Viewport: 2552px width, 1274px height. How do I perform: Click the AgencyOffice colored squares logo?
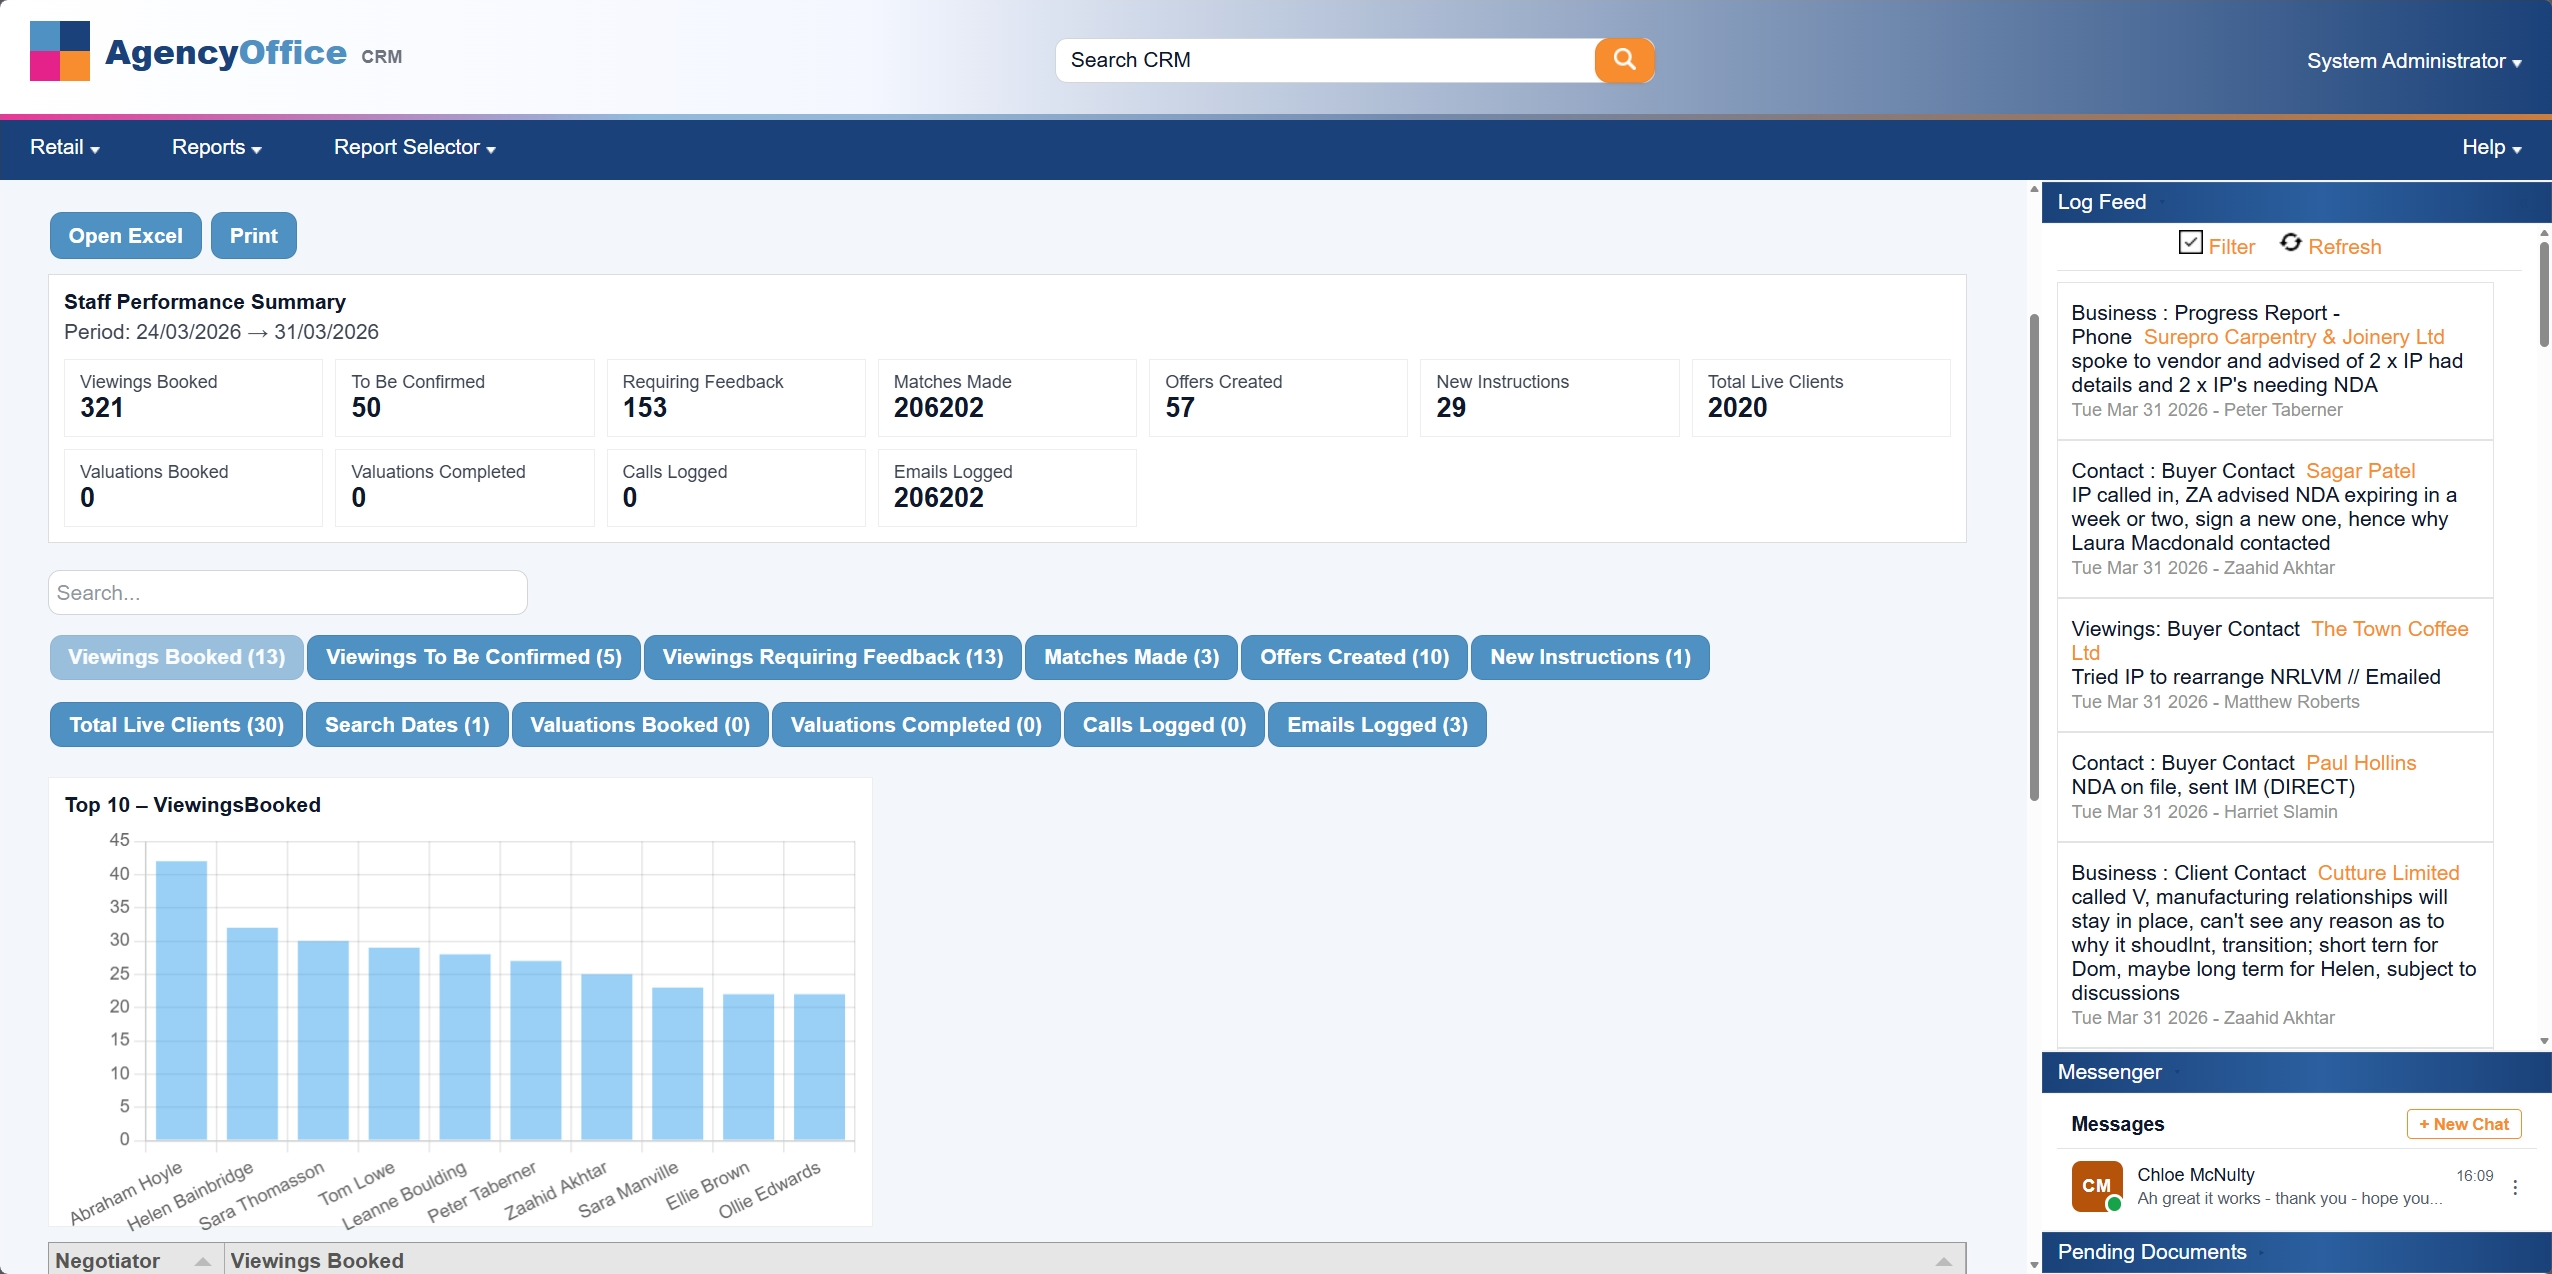(60, 51)
